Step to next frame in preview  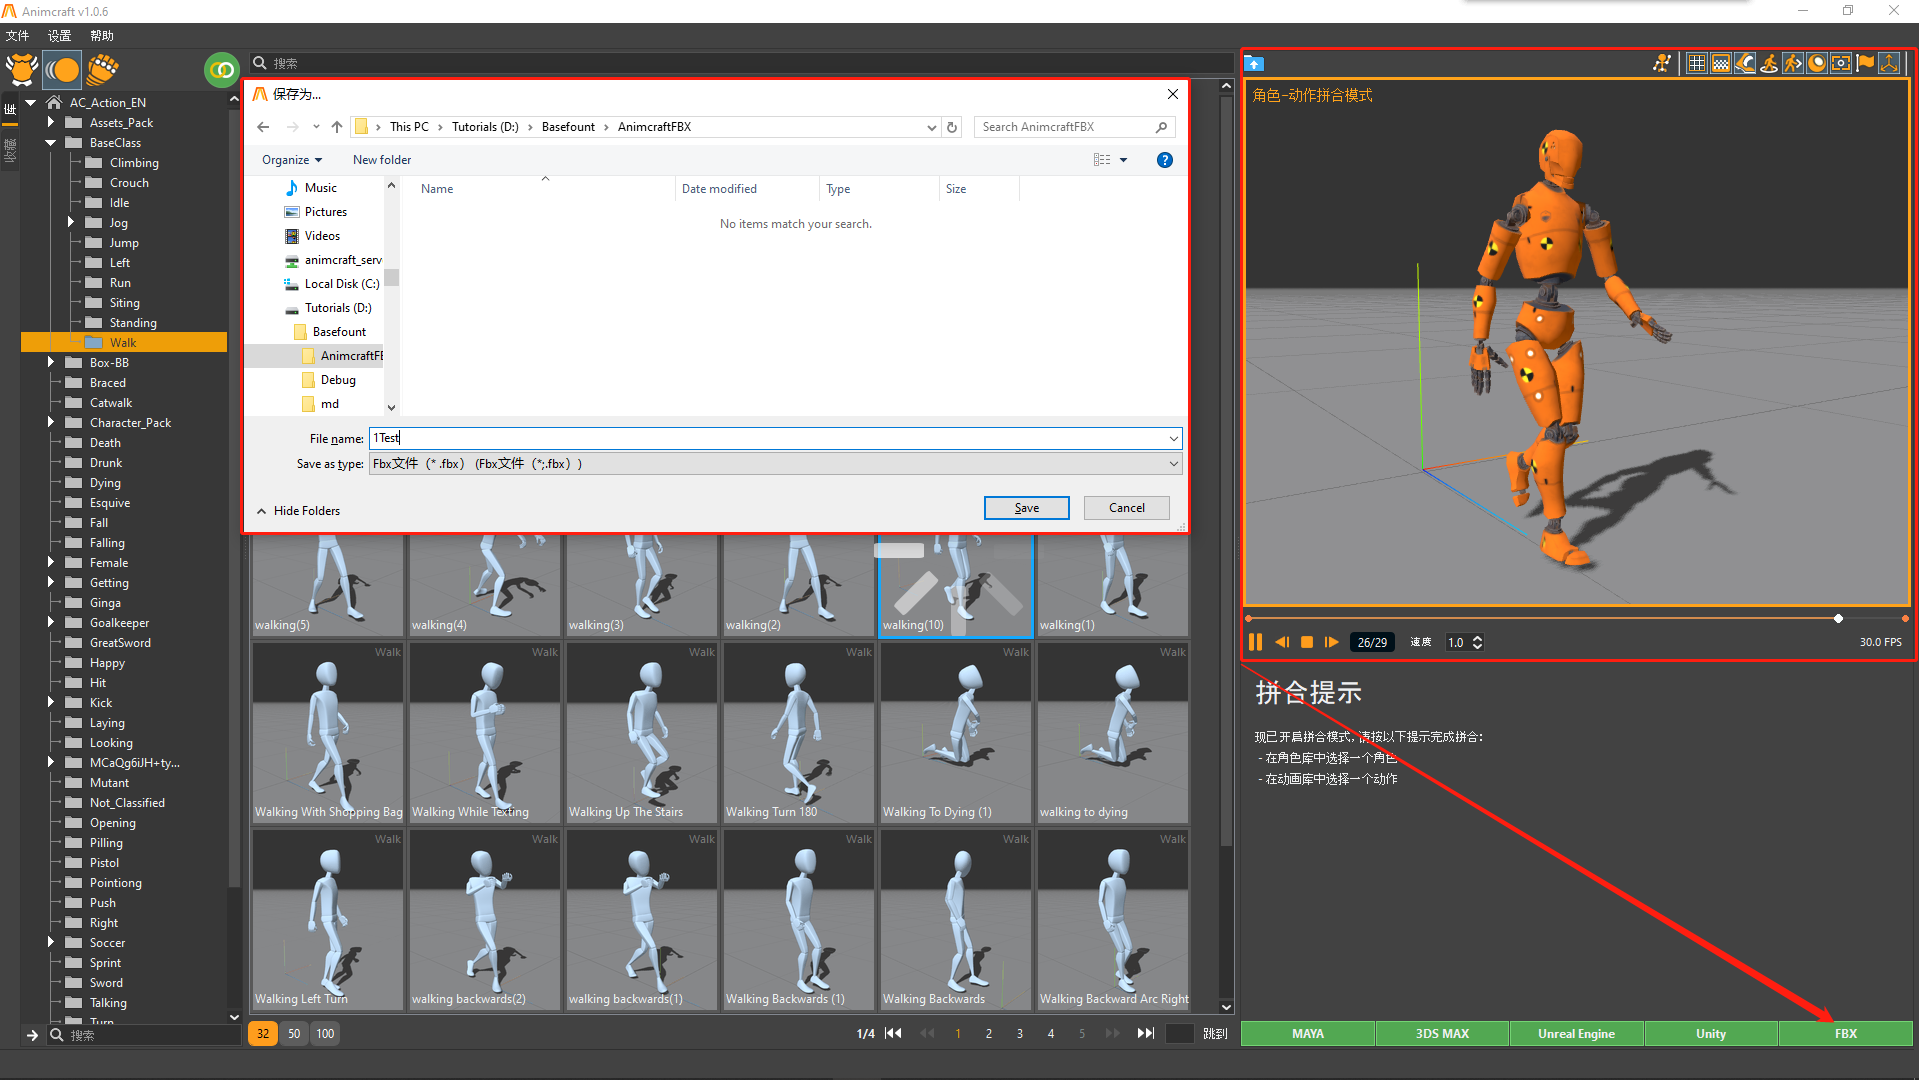(x=1331, y=642)
